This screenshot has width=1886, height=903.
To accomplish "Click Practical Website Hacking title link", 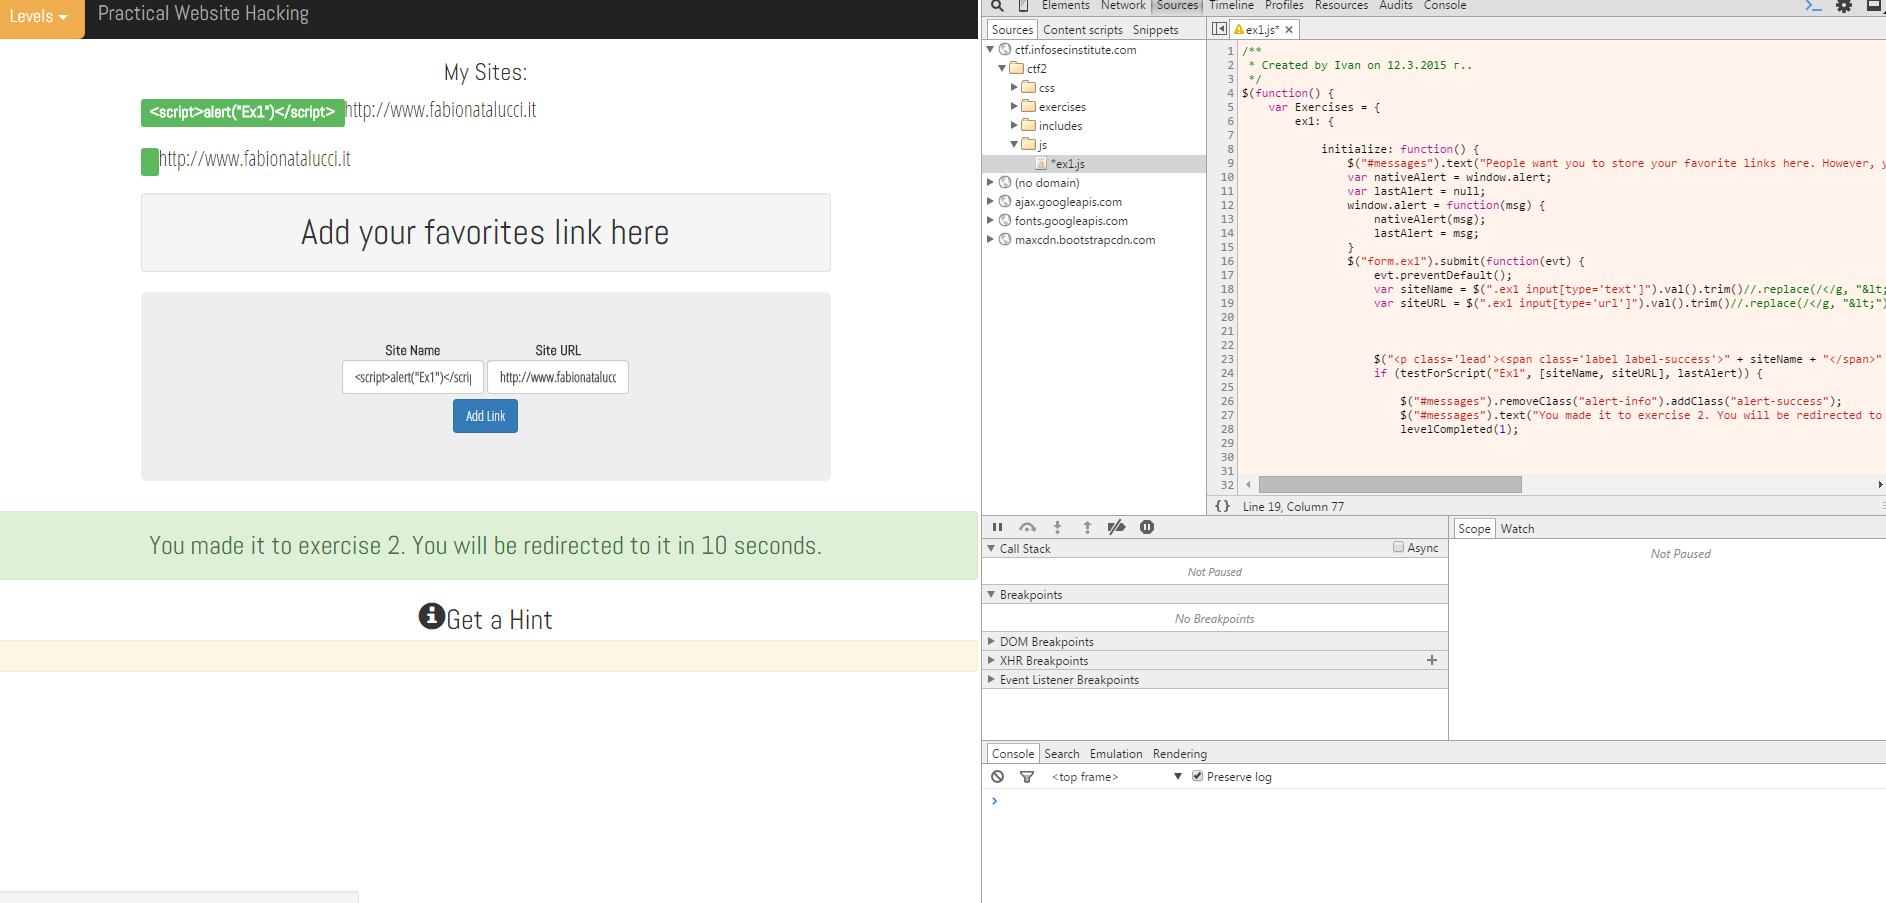I will coord(203,14).
